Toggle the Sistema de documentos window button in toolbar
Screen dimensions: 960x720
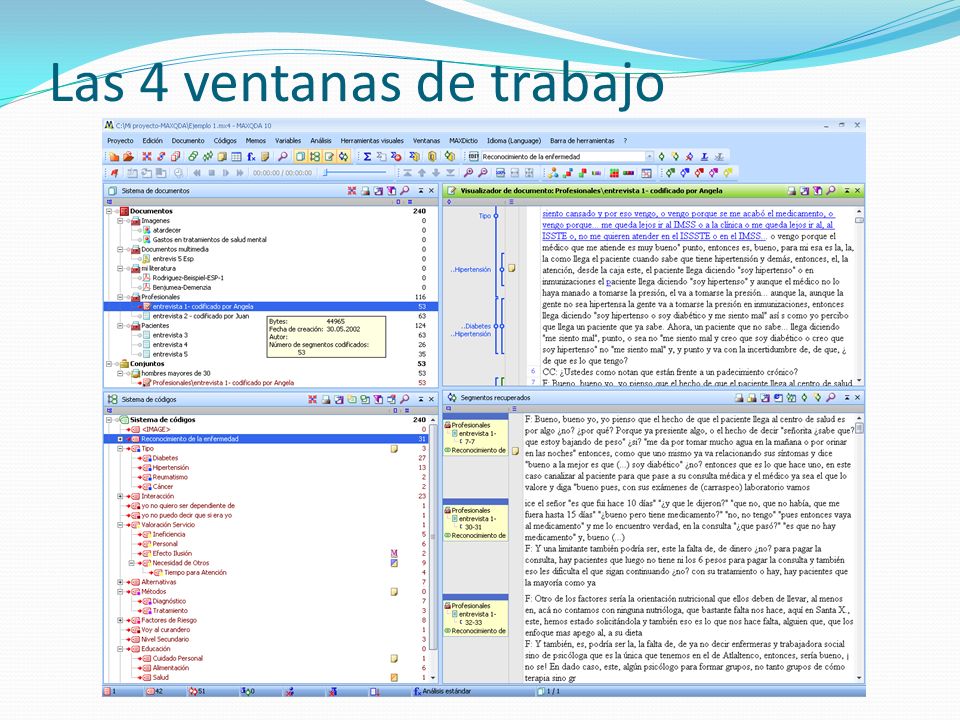point(300,157)
